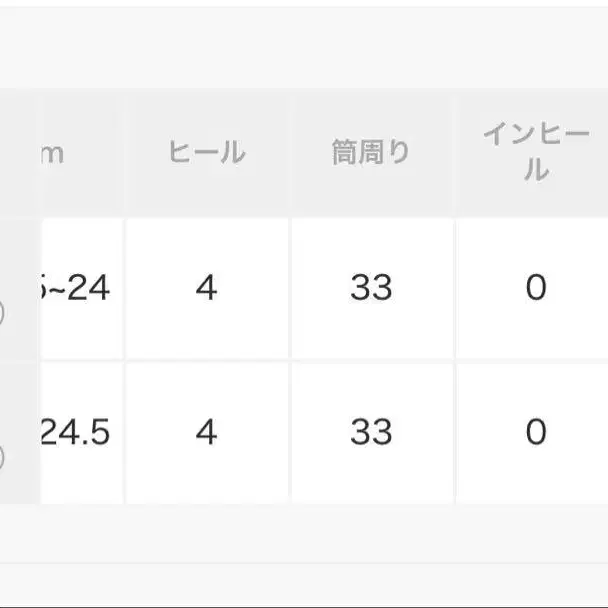Click the light gray strip below the table
Image resolution: width=608 pixels, height=608 pixels.
[304, 541]
